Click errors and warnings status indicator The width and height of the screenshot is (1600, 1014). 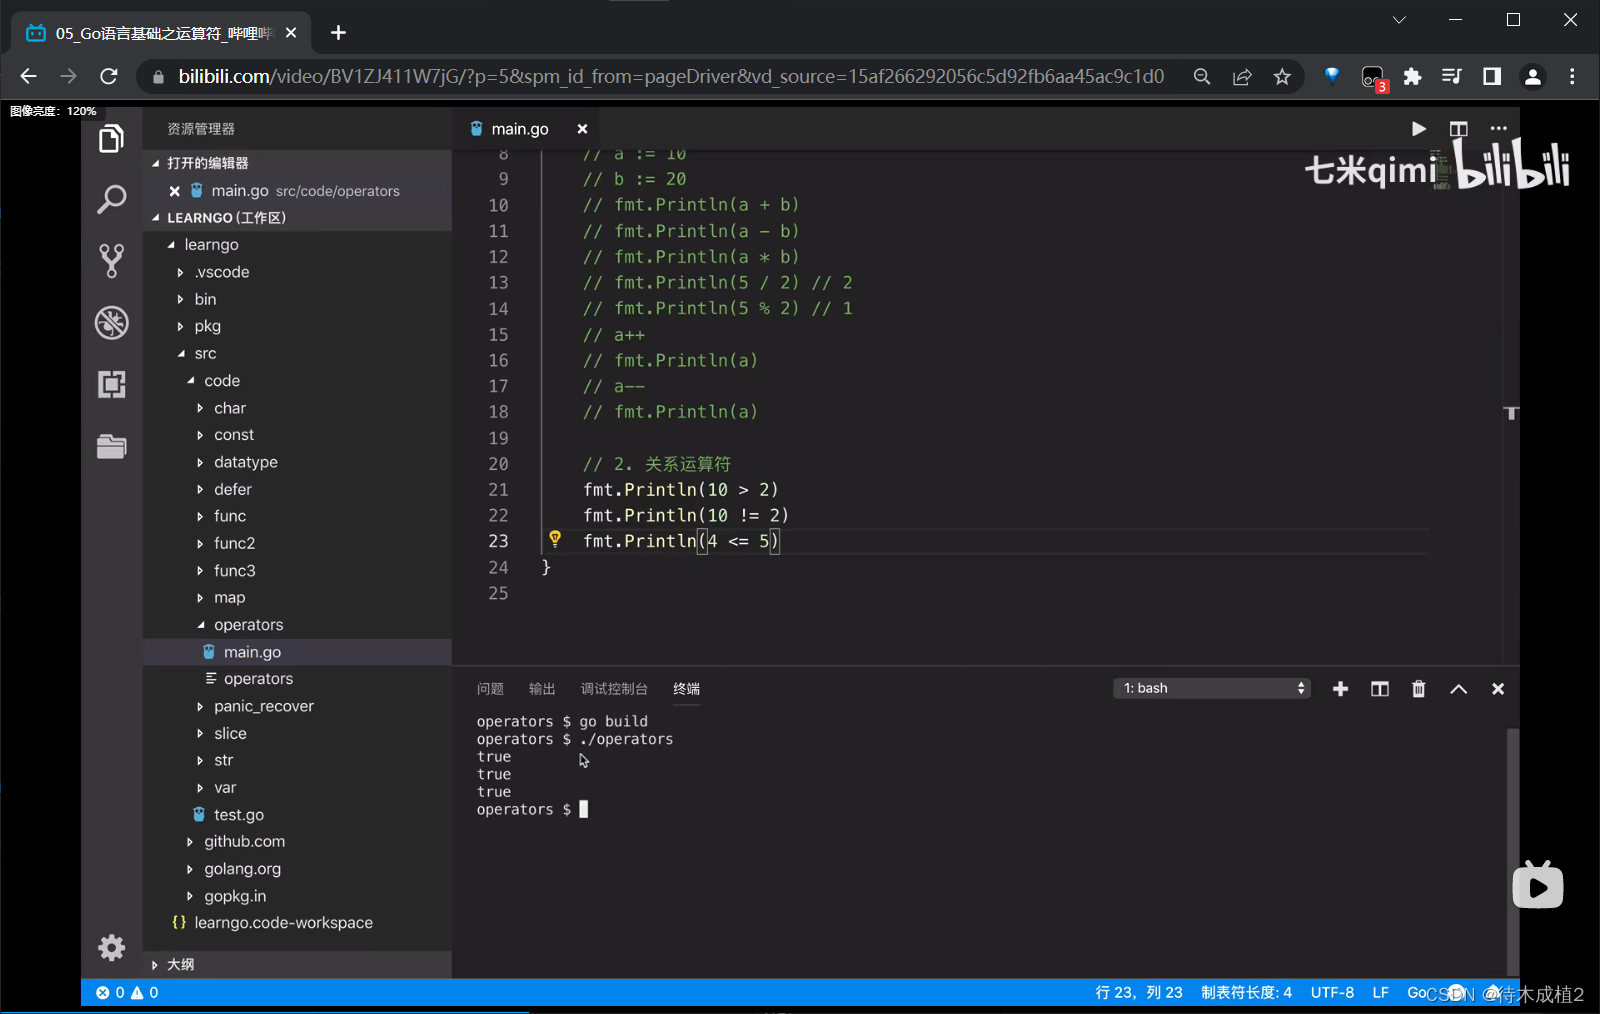(127, 993)
